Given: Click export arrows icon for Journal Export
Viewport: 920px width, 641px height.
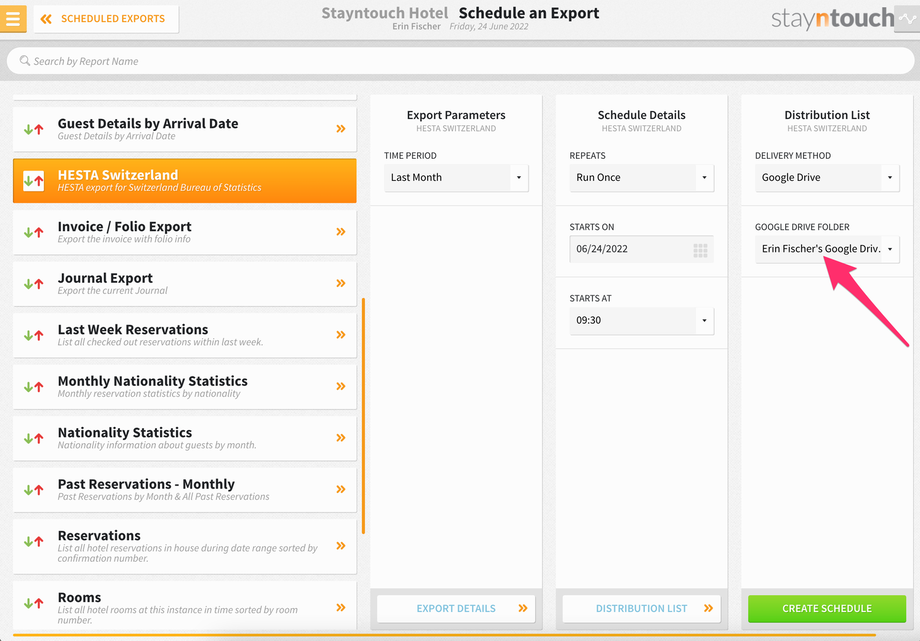Looking at the screenshot, I should [33, 284].
